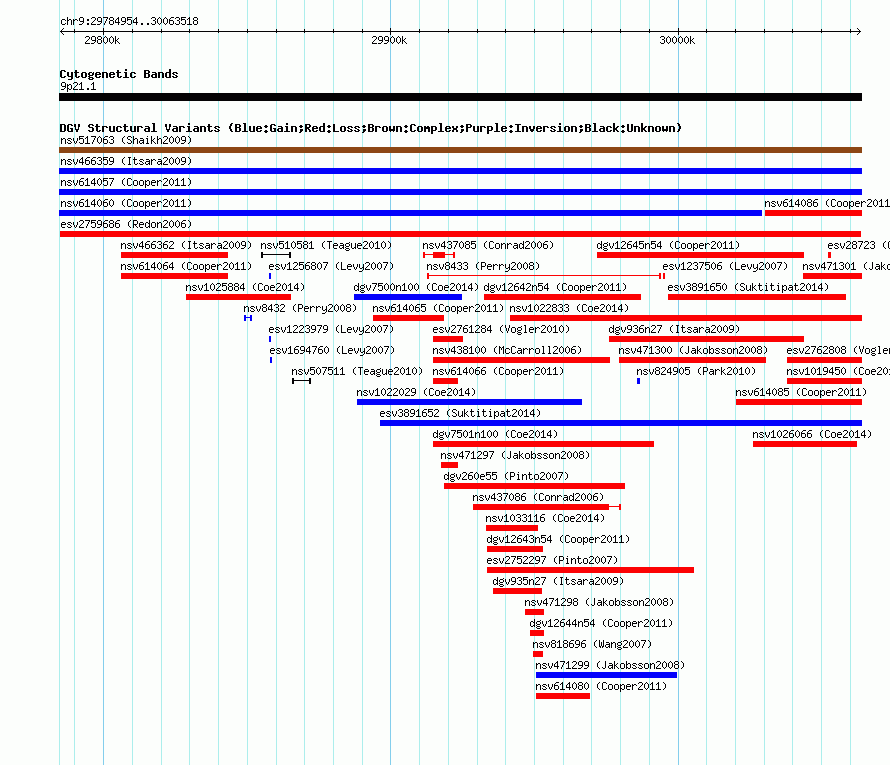Open nsv614066 (Cooper2011) variant label

tap(498, 371)
